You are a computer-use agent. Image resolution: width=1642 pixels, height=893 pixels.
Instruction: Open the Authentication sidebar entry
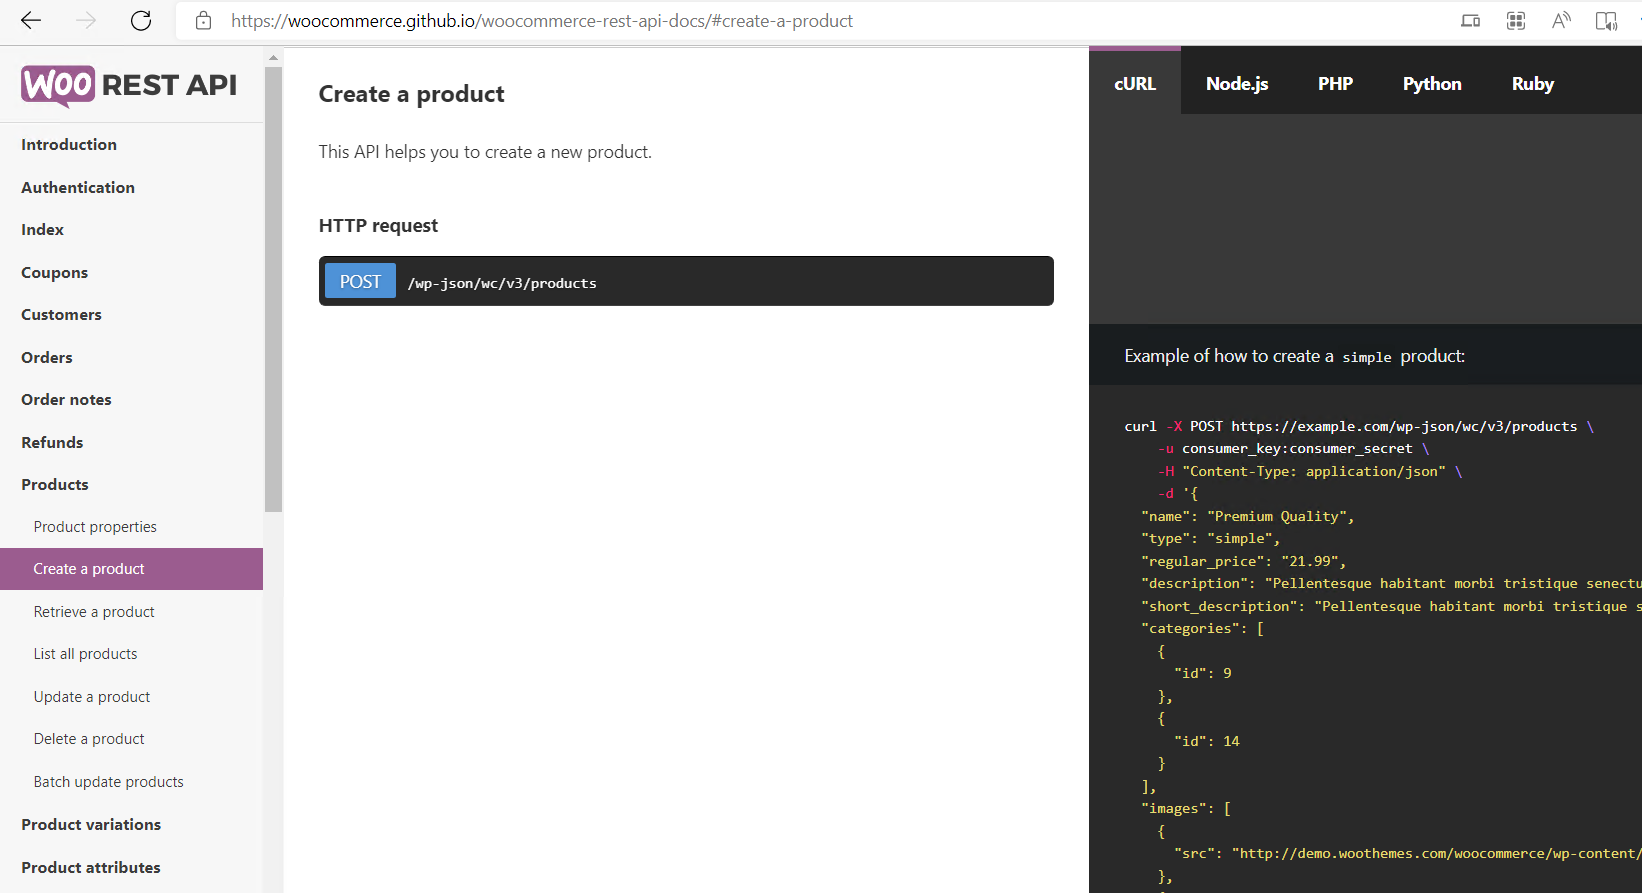click(x=78, y=188)
